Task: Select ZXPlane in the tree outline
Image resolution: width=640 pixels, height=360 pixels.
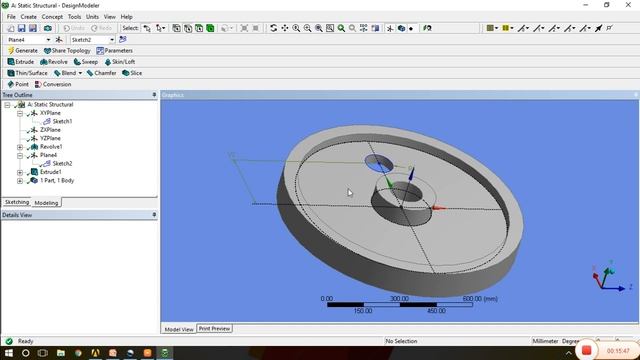Action: point(50,130)
